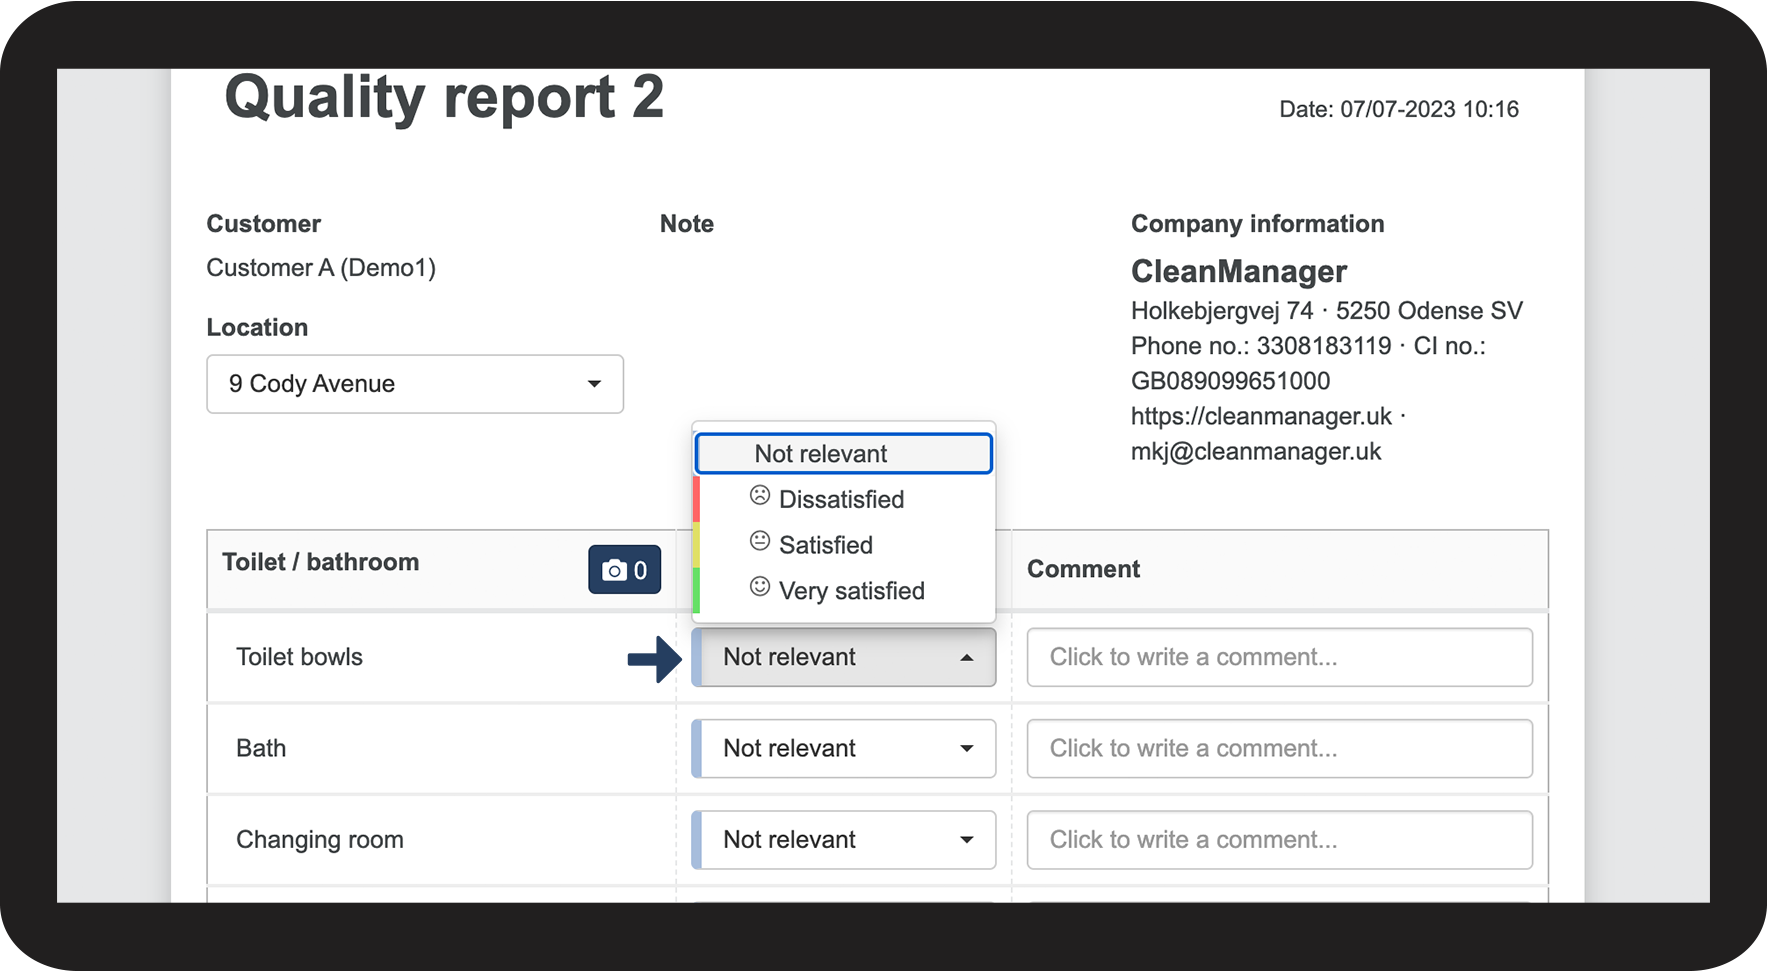Write a comment for Toilet bowls
This screenshot has width=1767, height=971.
(x=1279, y=658)
